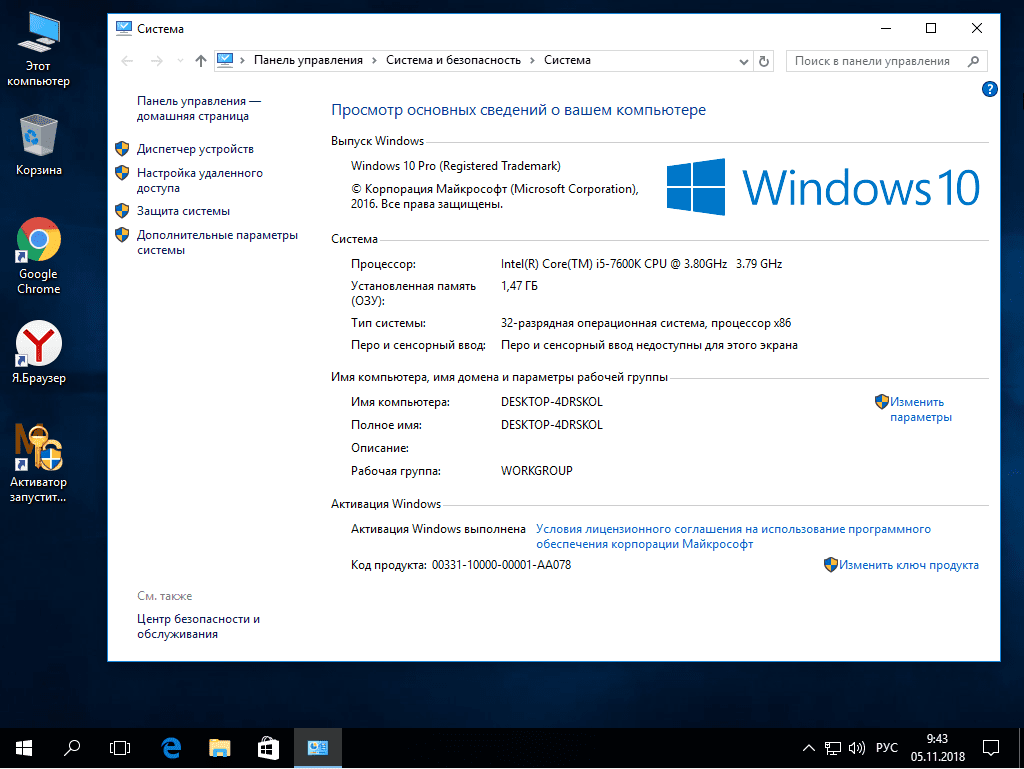Click the help question mark icon
1024x769 pixels.
click(989, 89)
